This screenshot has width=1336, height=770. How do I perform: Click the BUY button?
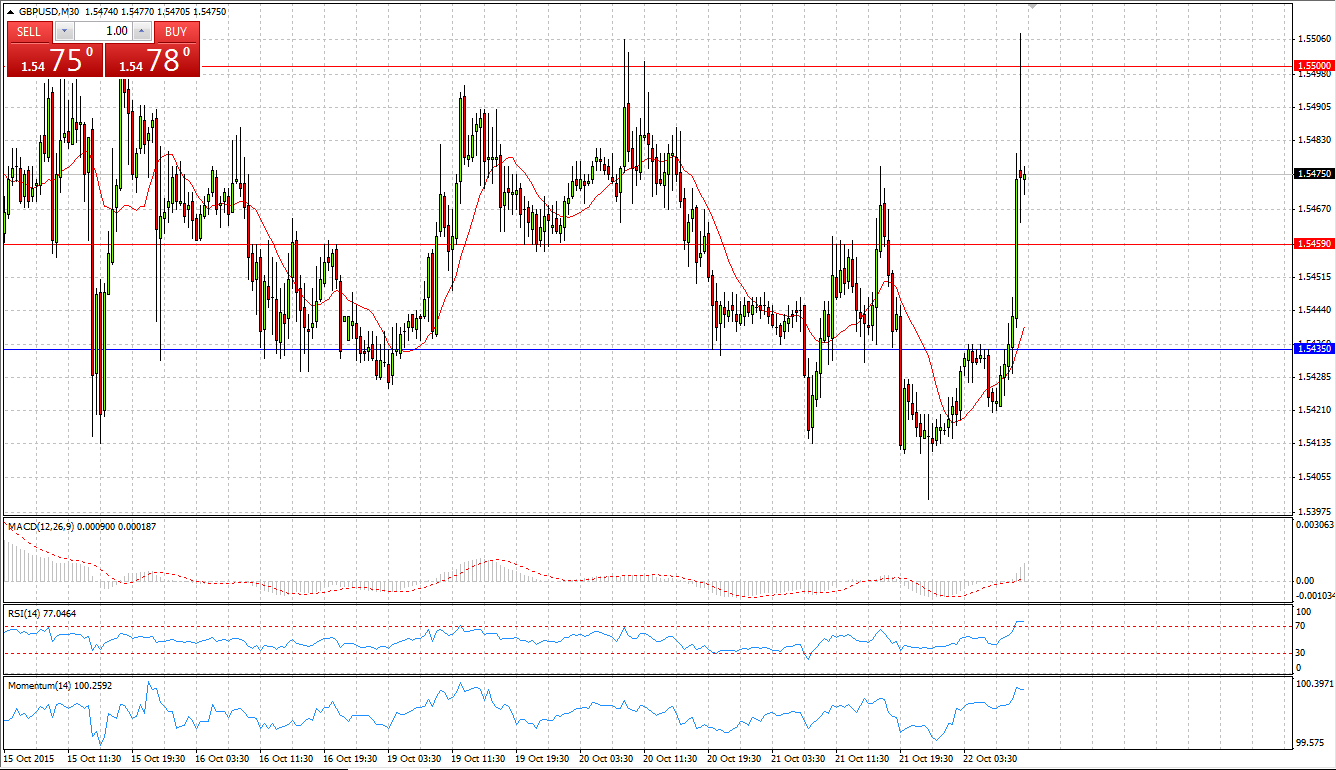click(176, 31)
